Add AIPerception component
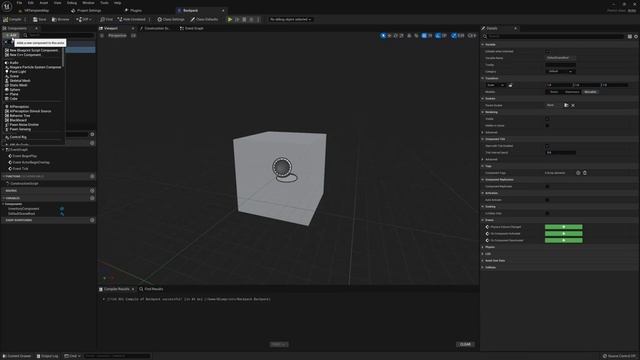Image resolution: width=640 pixels, height=360 pixels. point(17,107)
